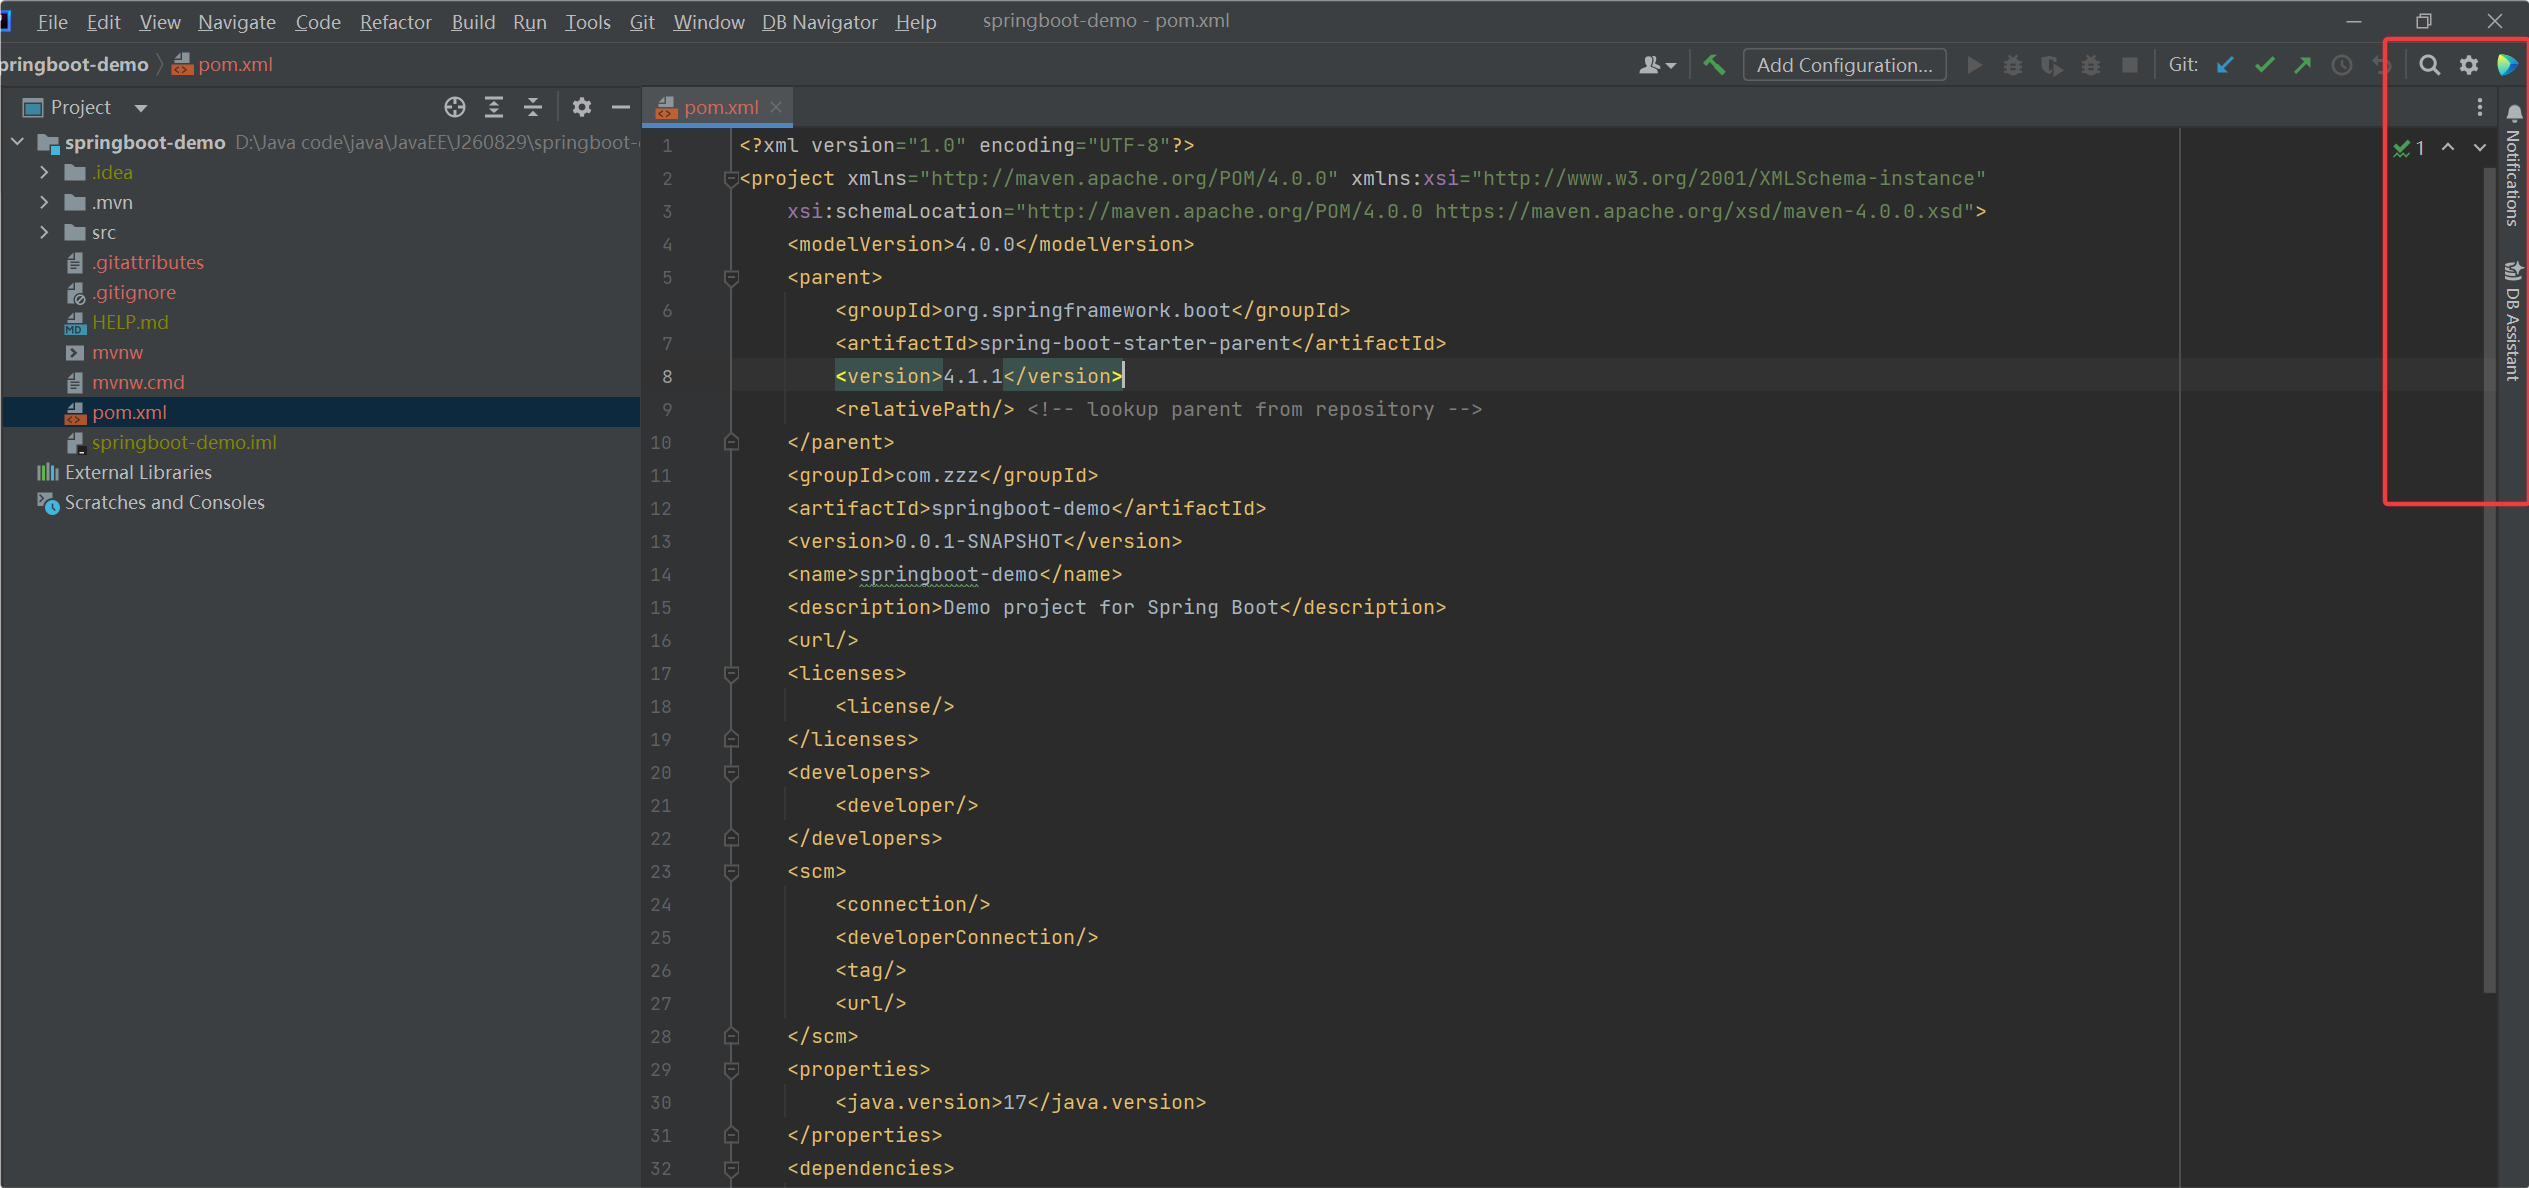
Task: Click Collapse All icon in Project panel
Action: tap(533, 107)
